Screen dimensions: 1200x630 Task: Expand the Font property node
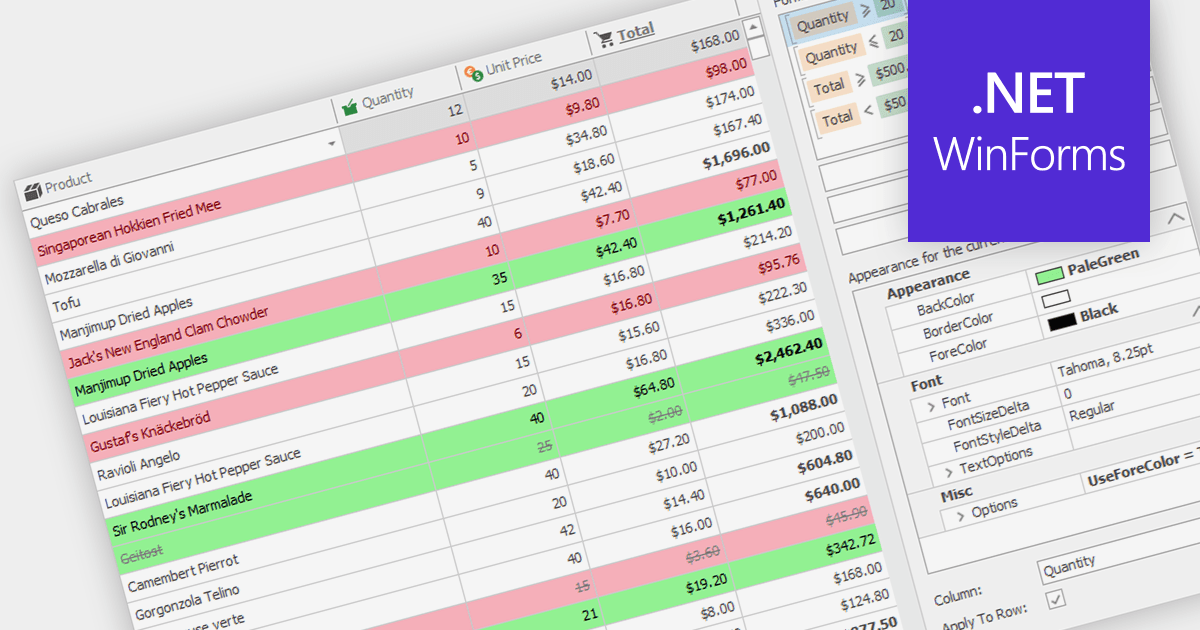tap(932, 406)
